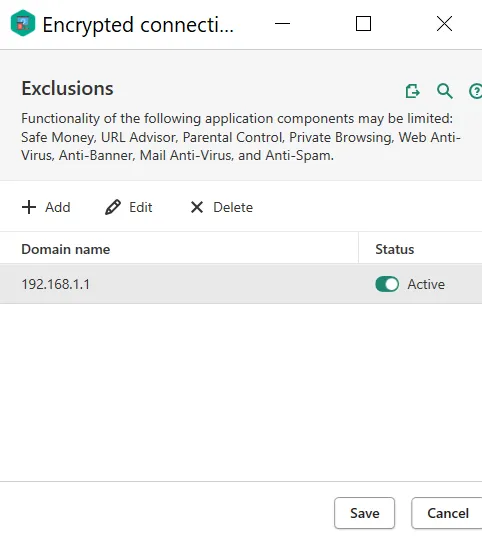This screenshot has height=541, width=482.
Task: Click the divider between Domain name and Status
Action: [x=358, y=248]
